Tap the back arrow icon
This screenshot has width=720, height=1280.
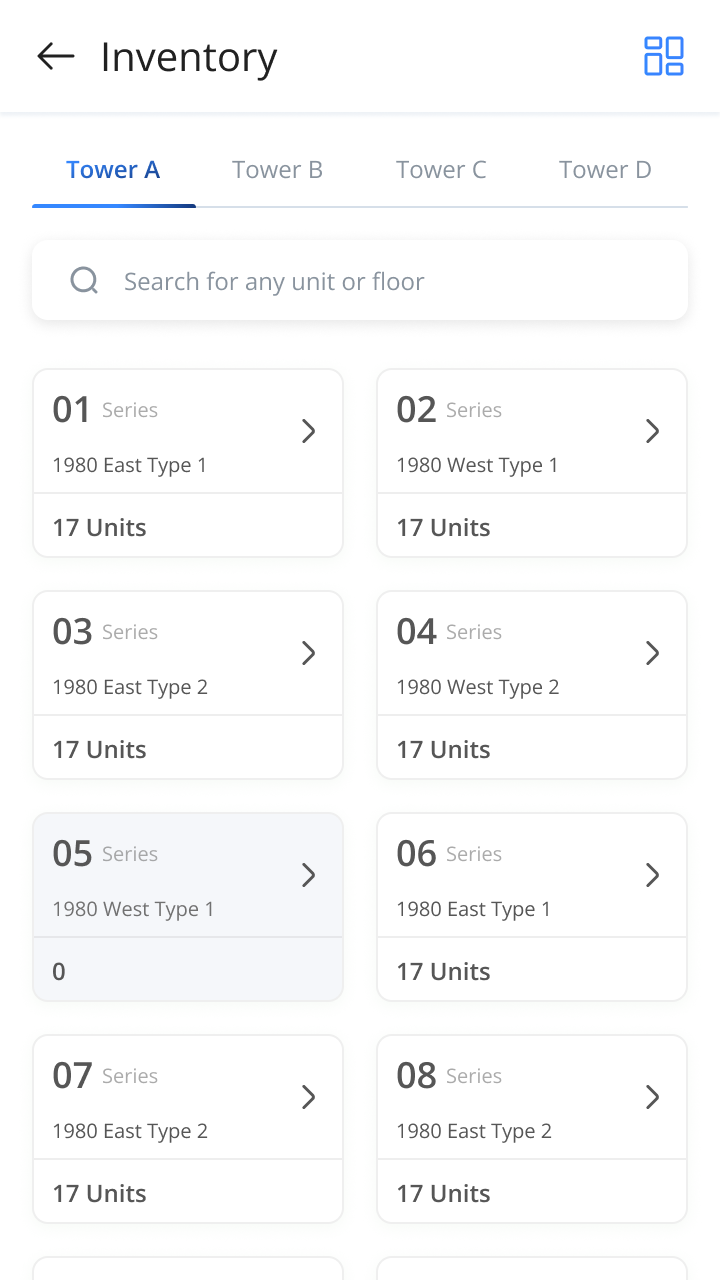point(56,57)
